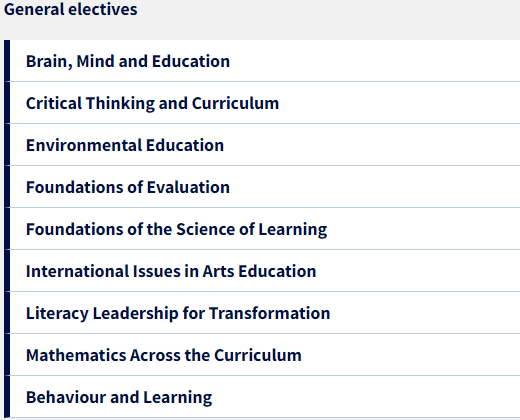The height and width of the screenshot is (420, 520).
Task: Open Behaviour and Learning elective
Action: 119,397
